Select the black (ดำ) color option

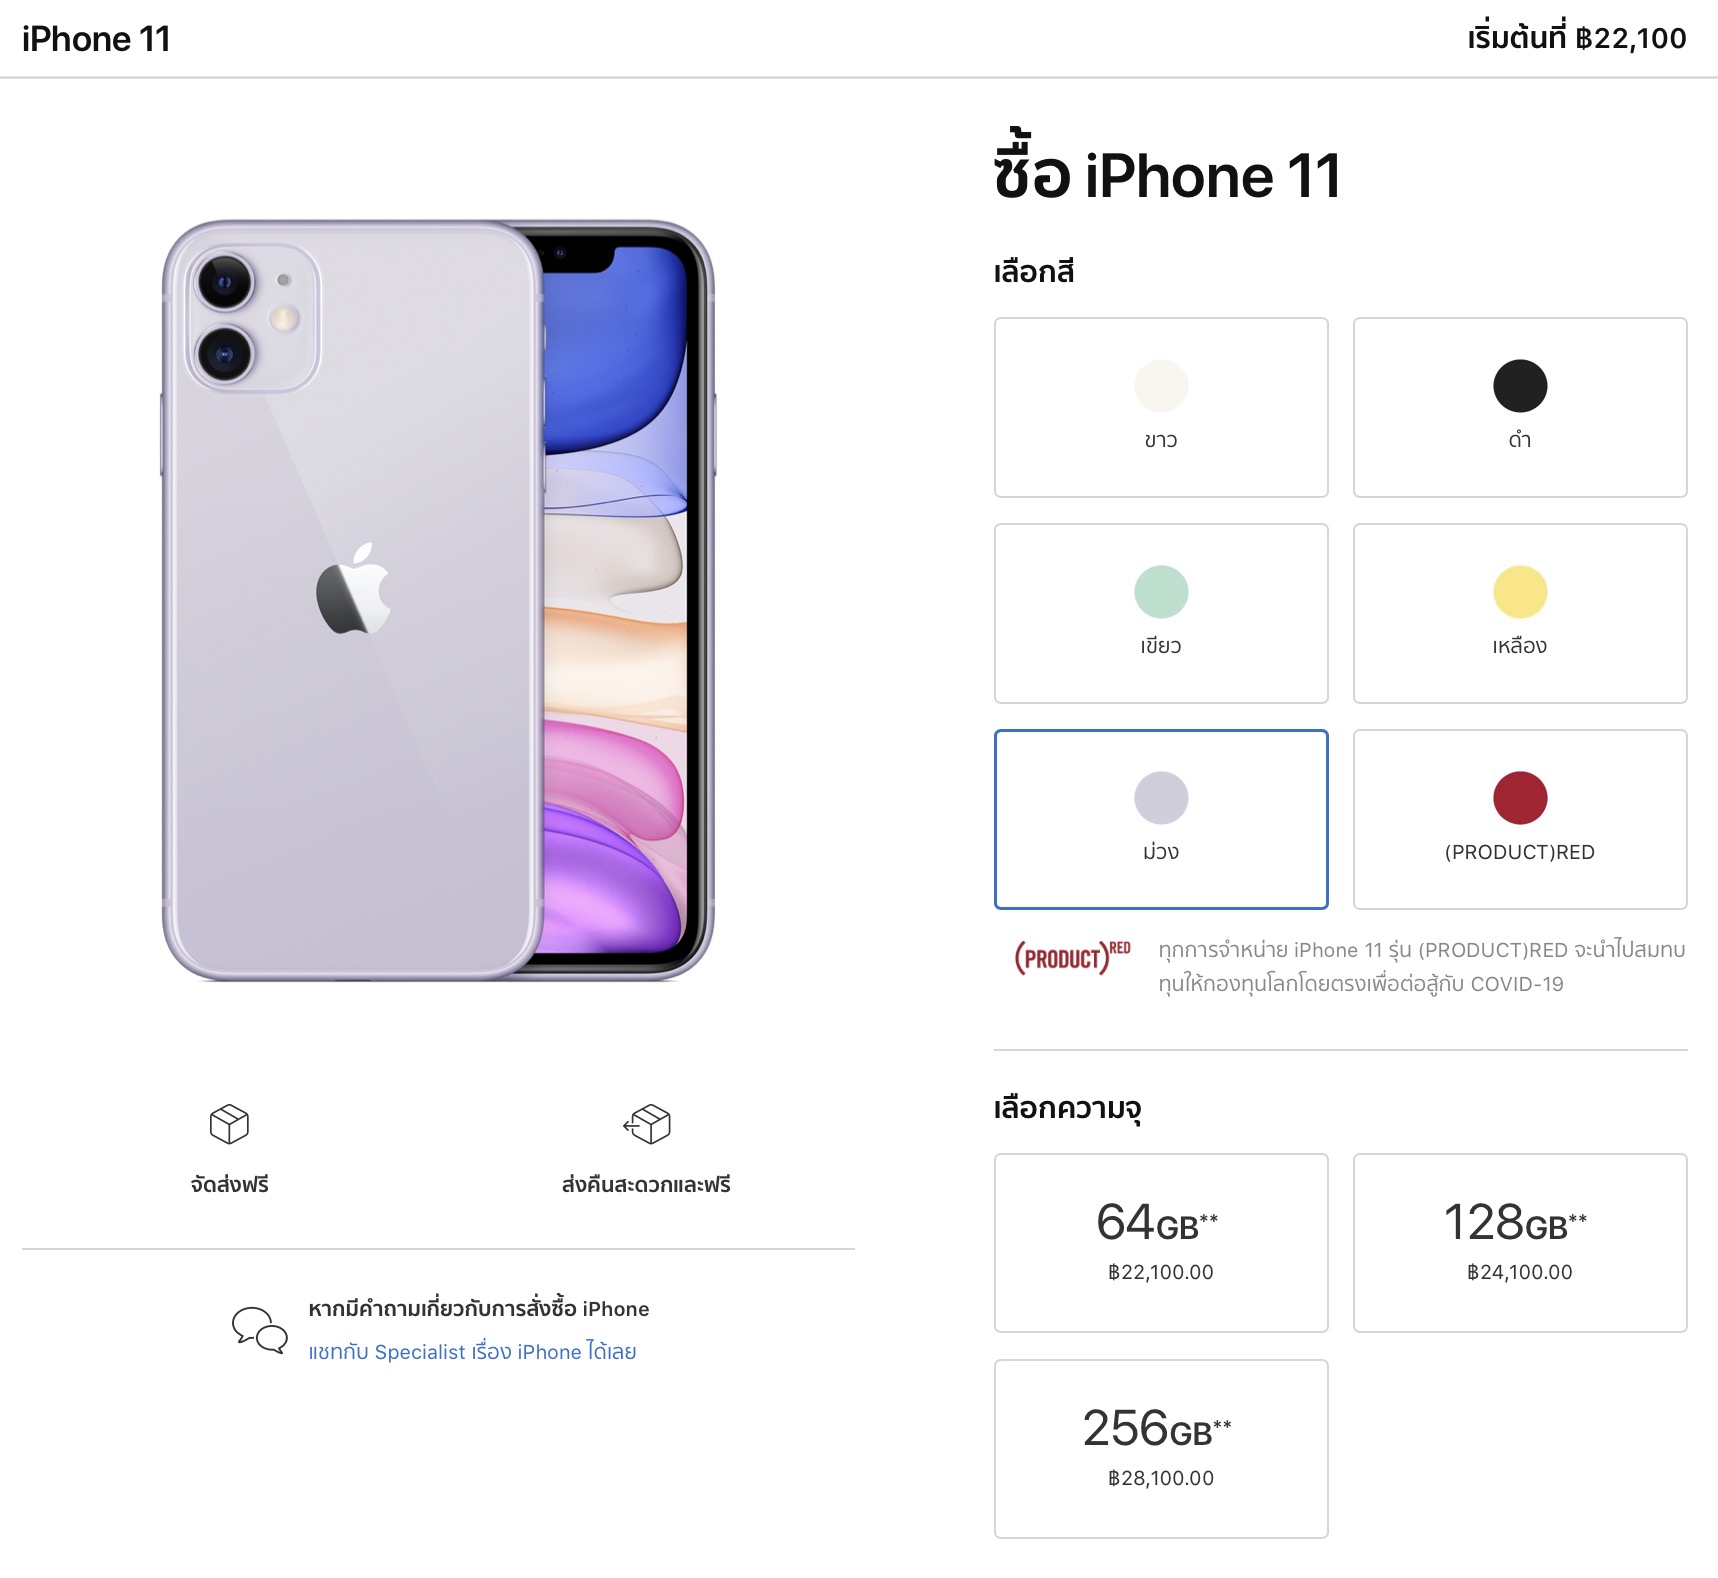click(x=1520, y=407)
